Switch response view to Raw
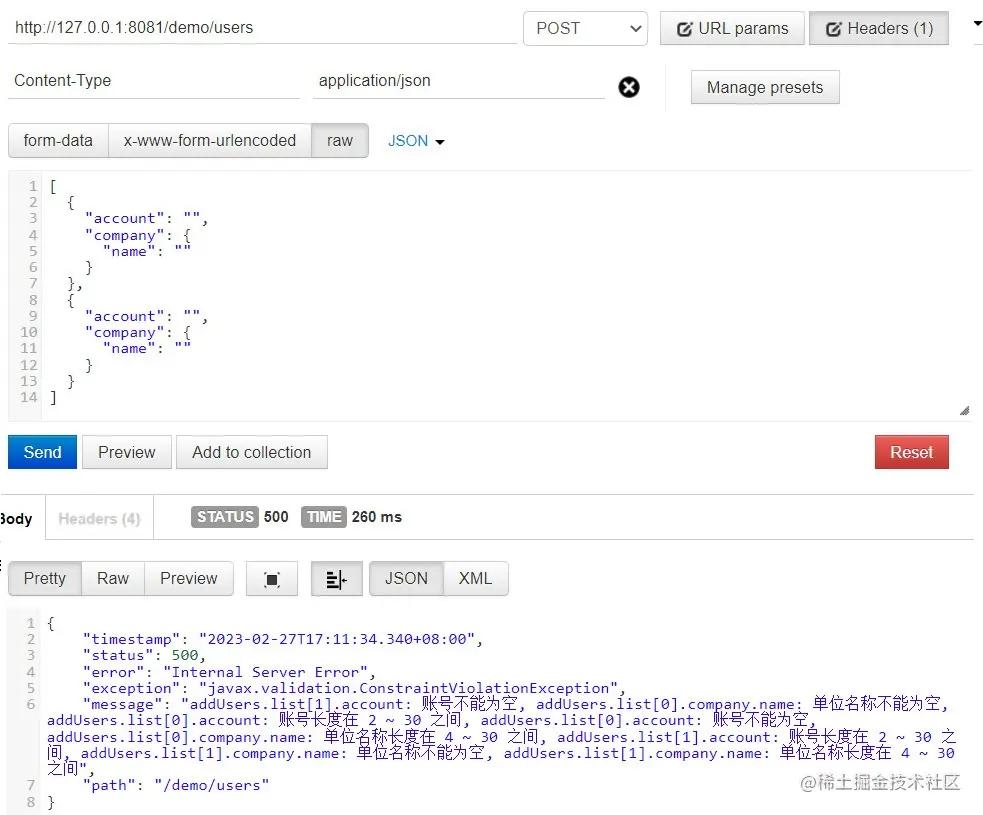Viewport: 983px width, 815px height. click(x=112, y=578)
